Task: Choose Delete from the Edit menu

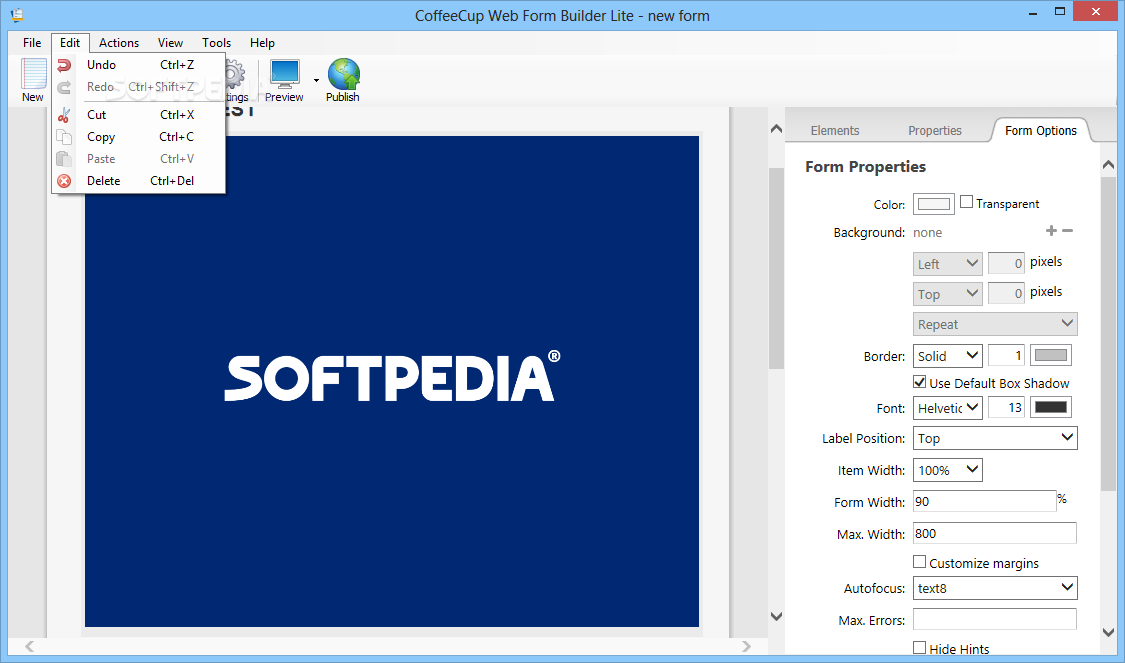Action: (x=139, y=181)
